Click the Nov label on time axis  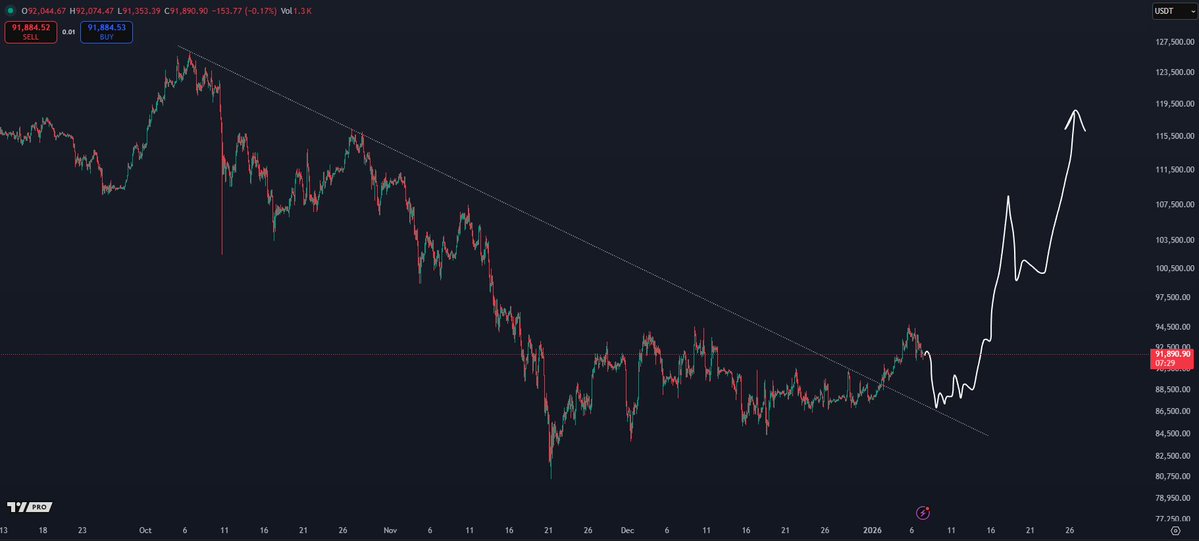pyautogui.click(x=391, y=530)
